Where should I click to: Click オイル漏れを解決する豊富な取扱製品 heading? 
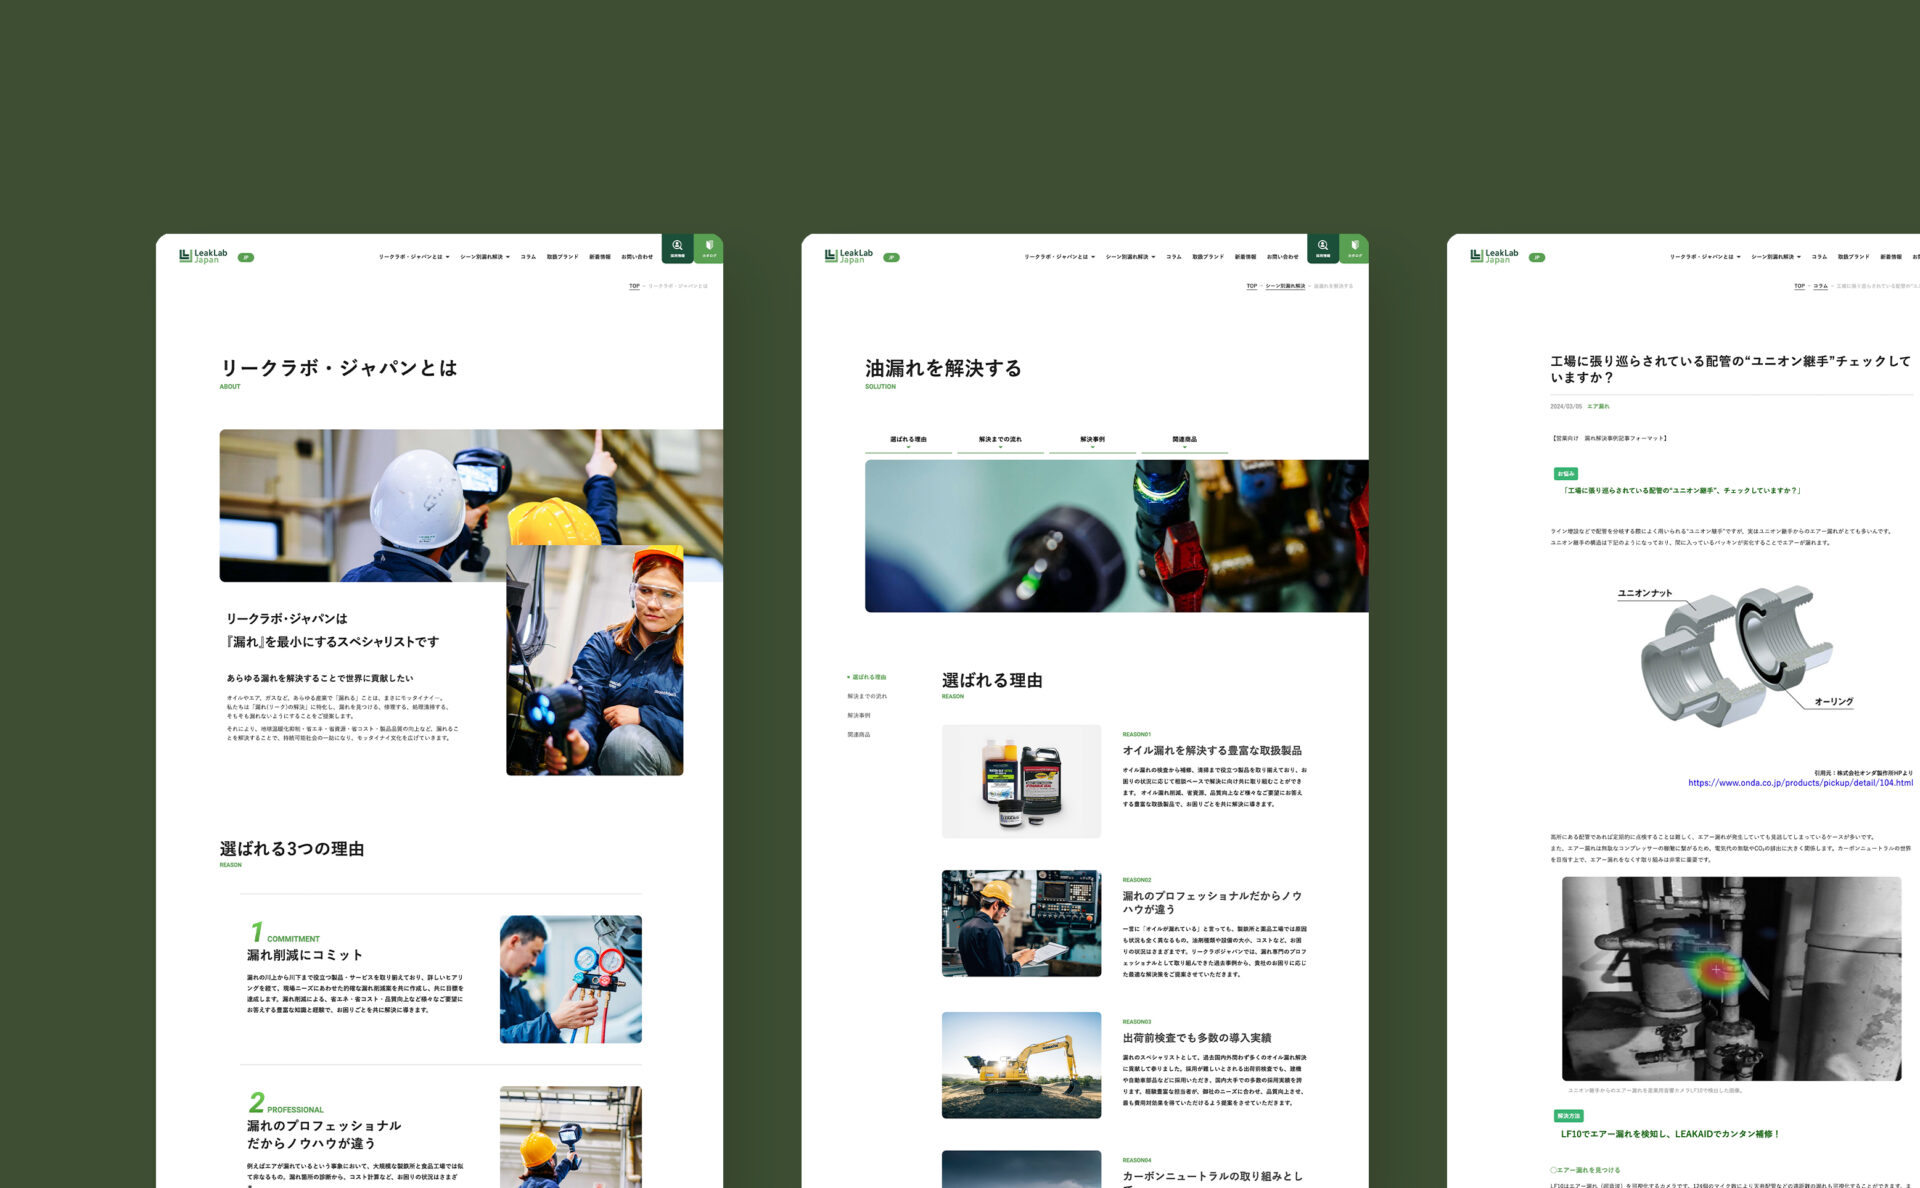point(1212,750)
